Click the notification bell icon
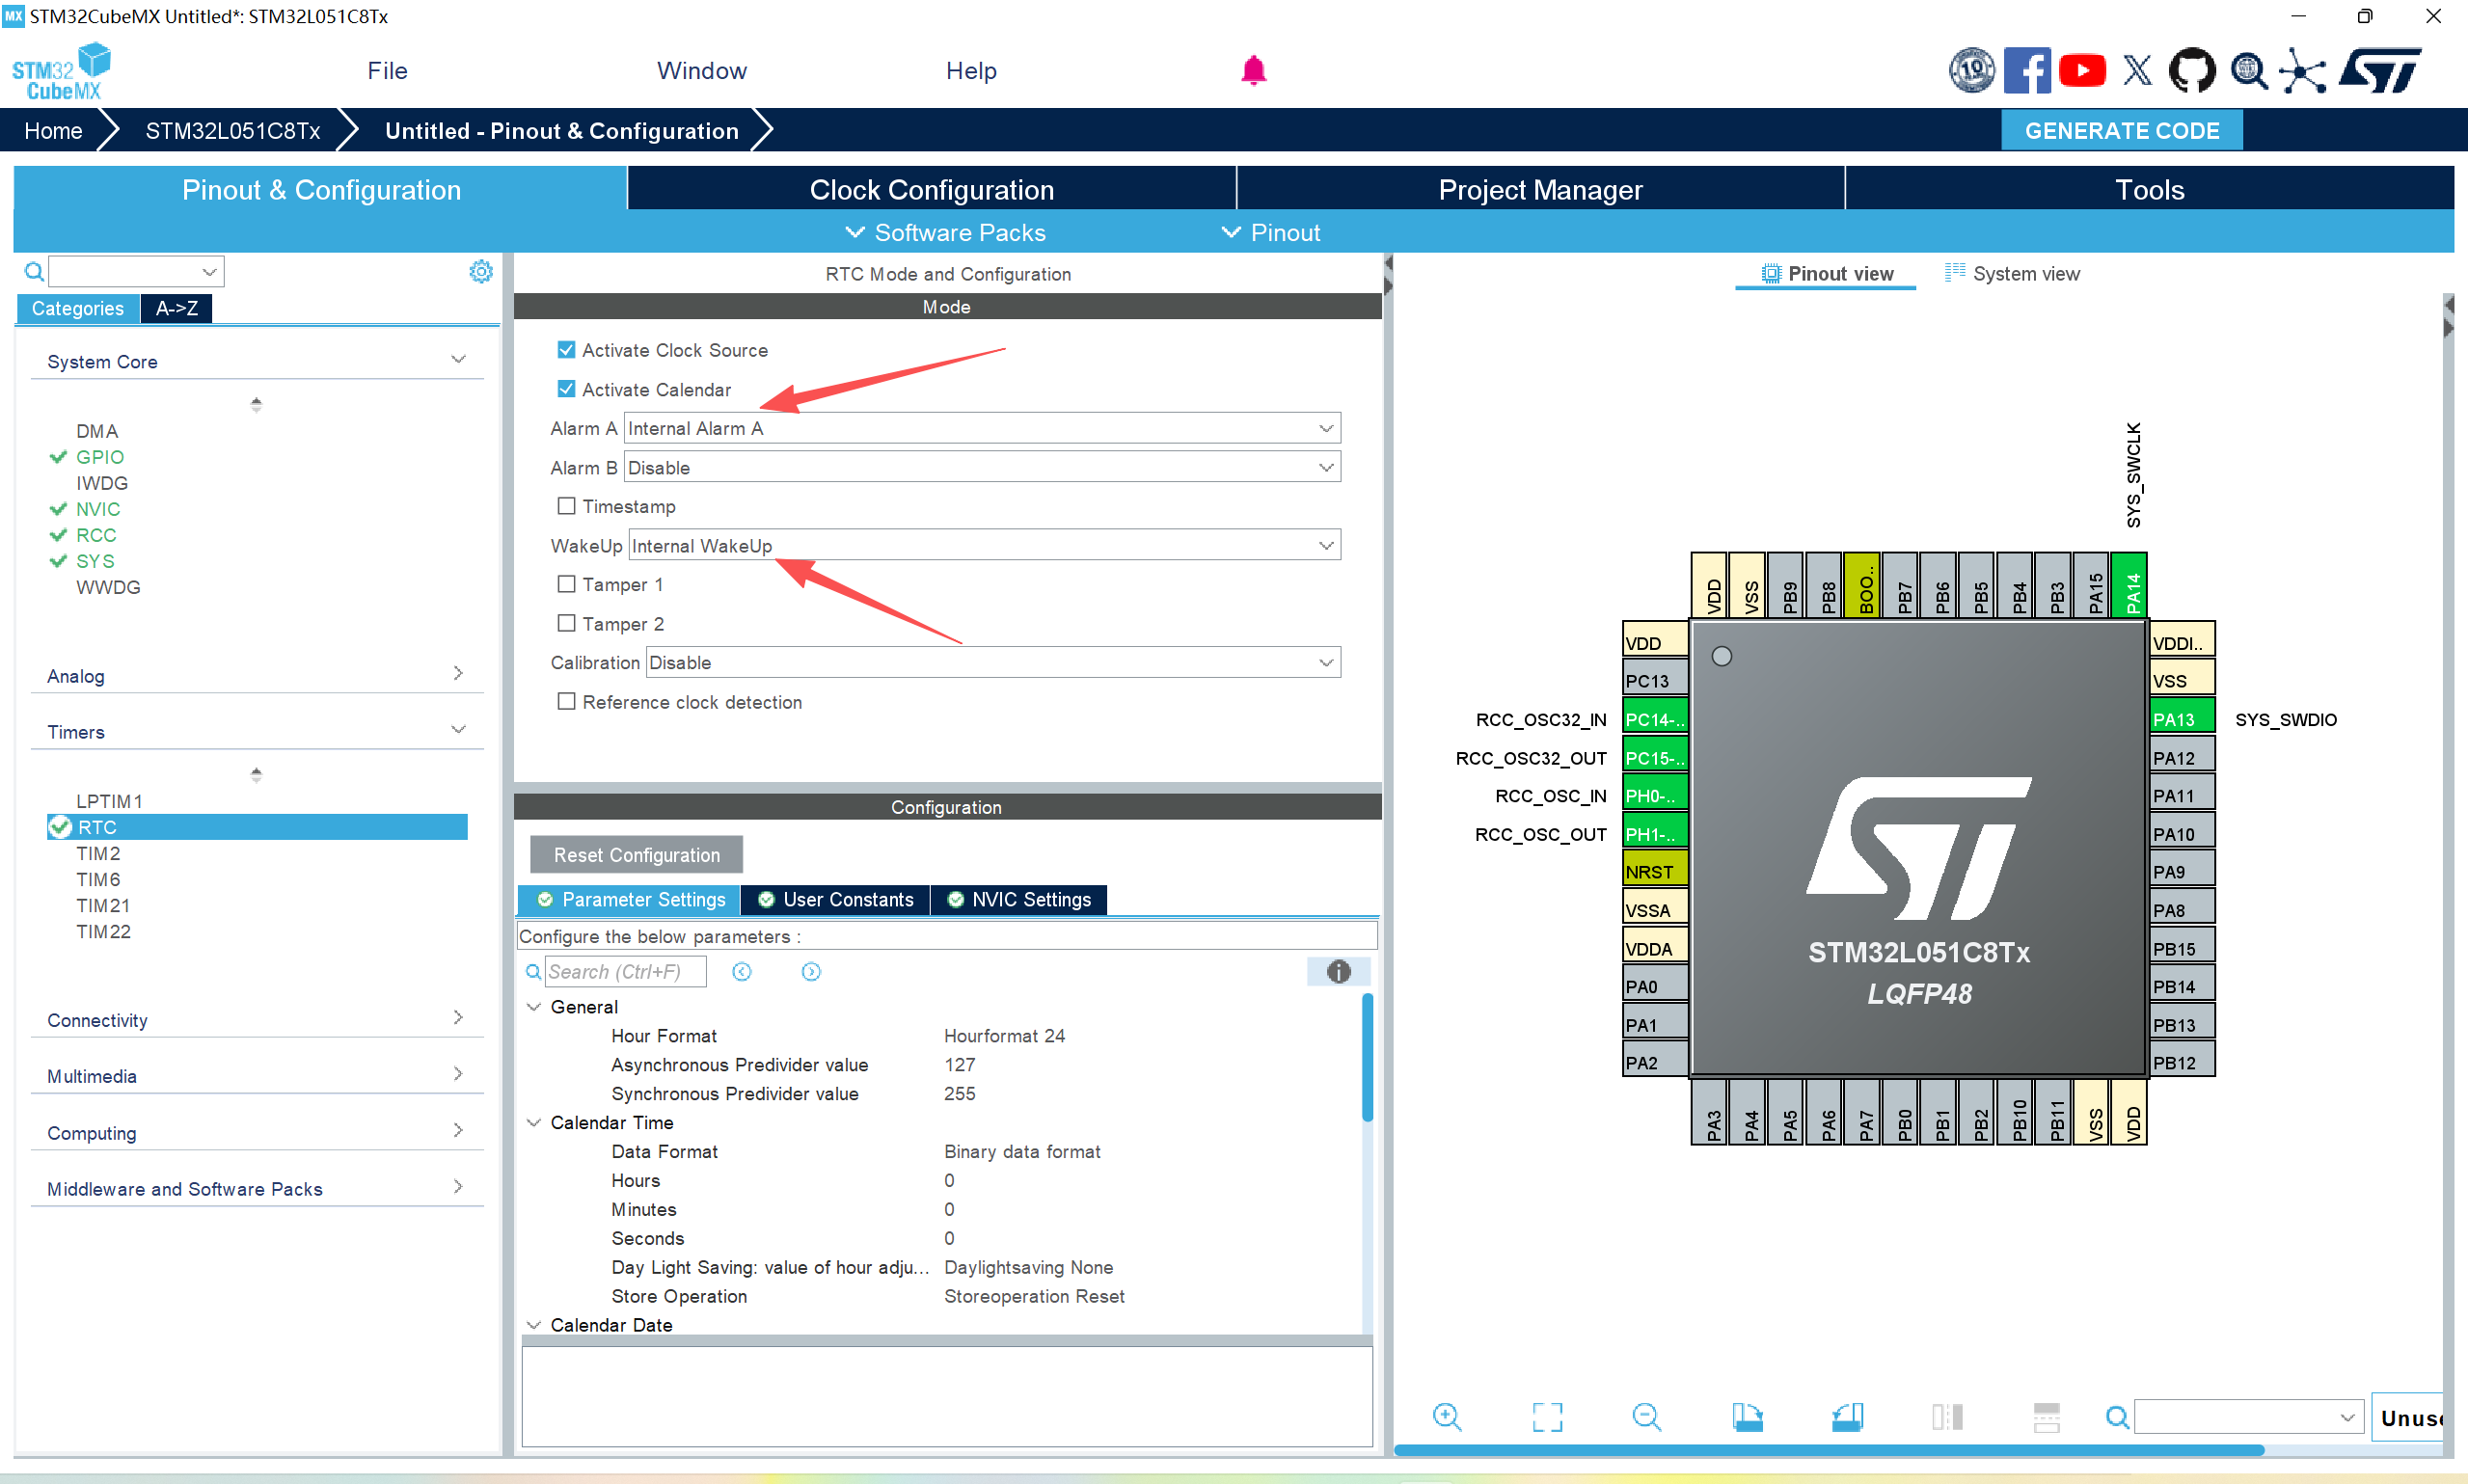The height and width of the screenshot is (1484, 2468). point(1253,70)
